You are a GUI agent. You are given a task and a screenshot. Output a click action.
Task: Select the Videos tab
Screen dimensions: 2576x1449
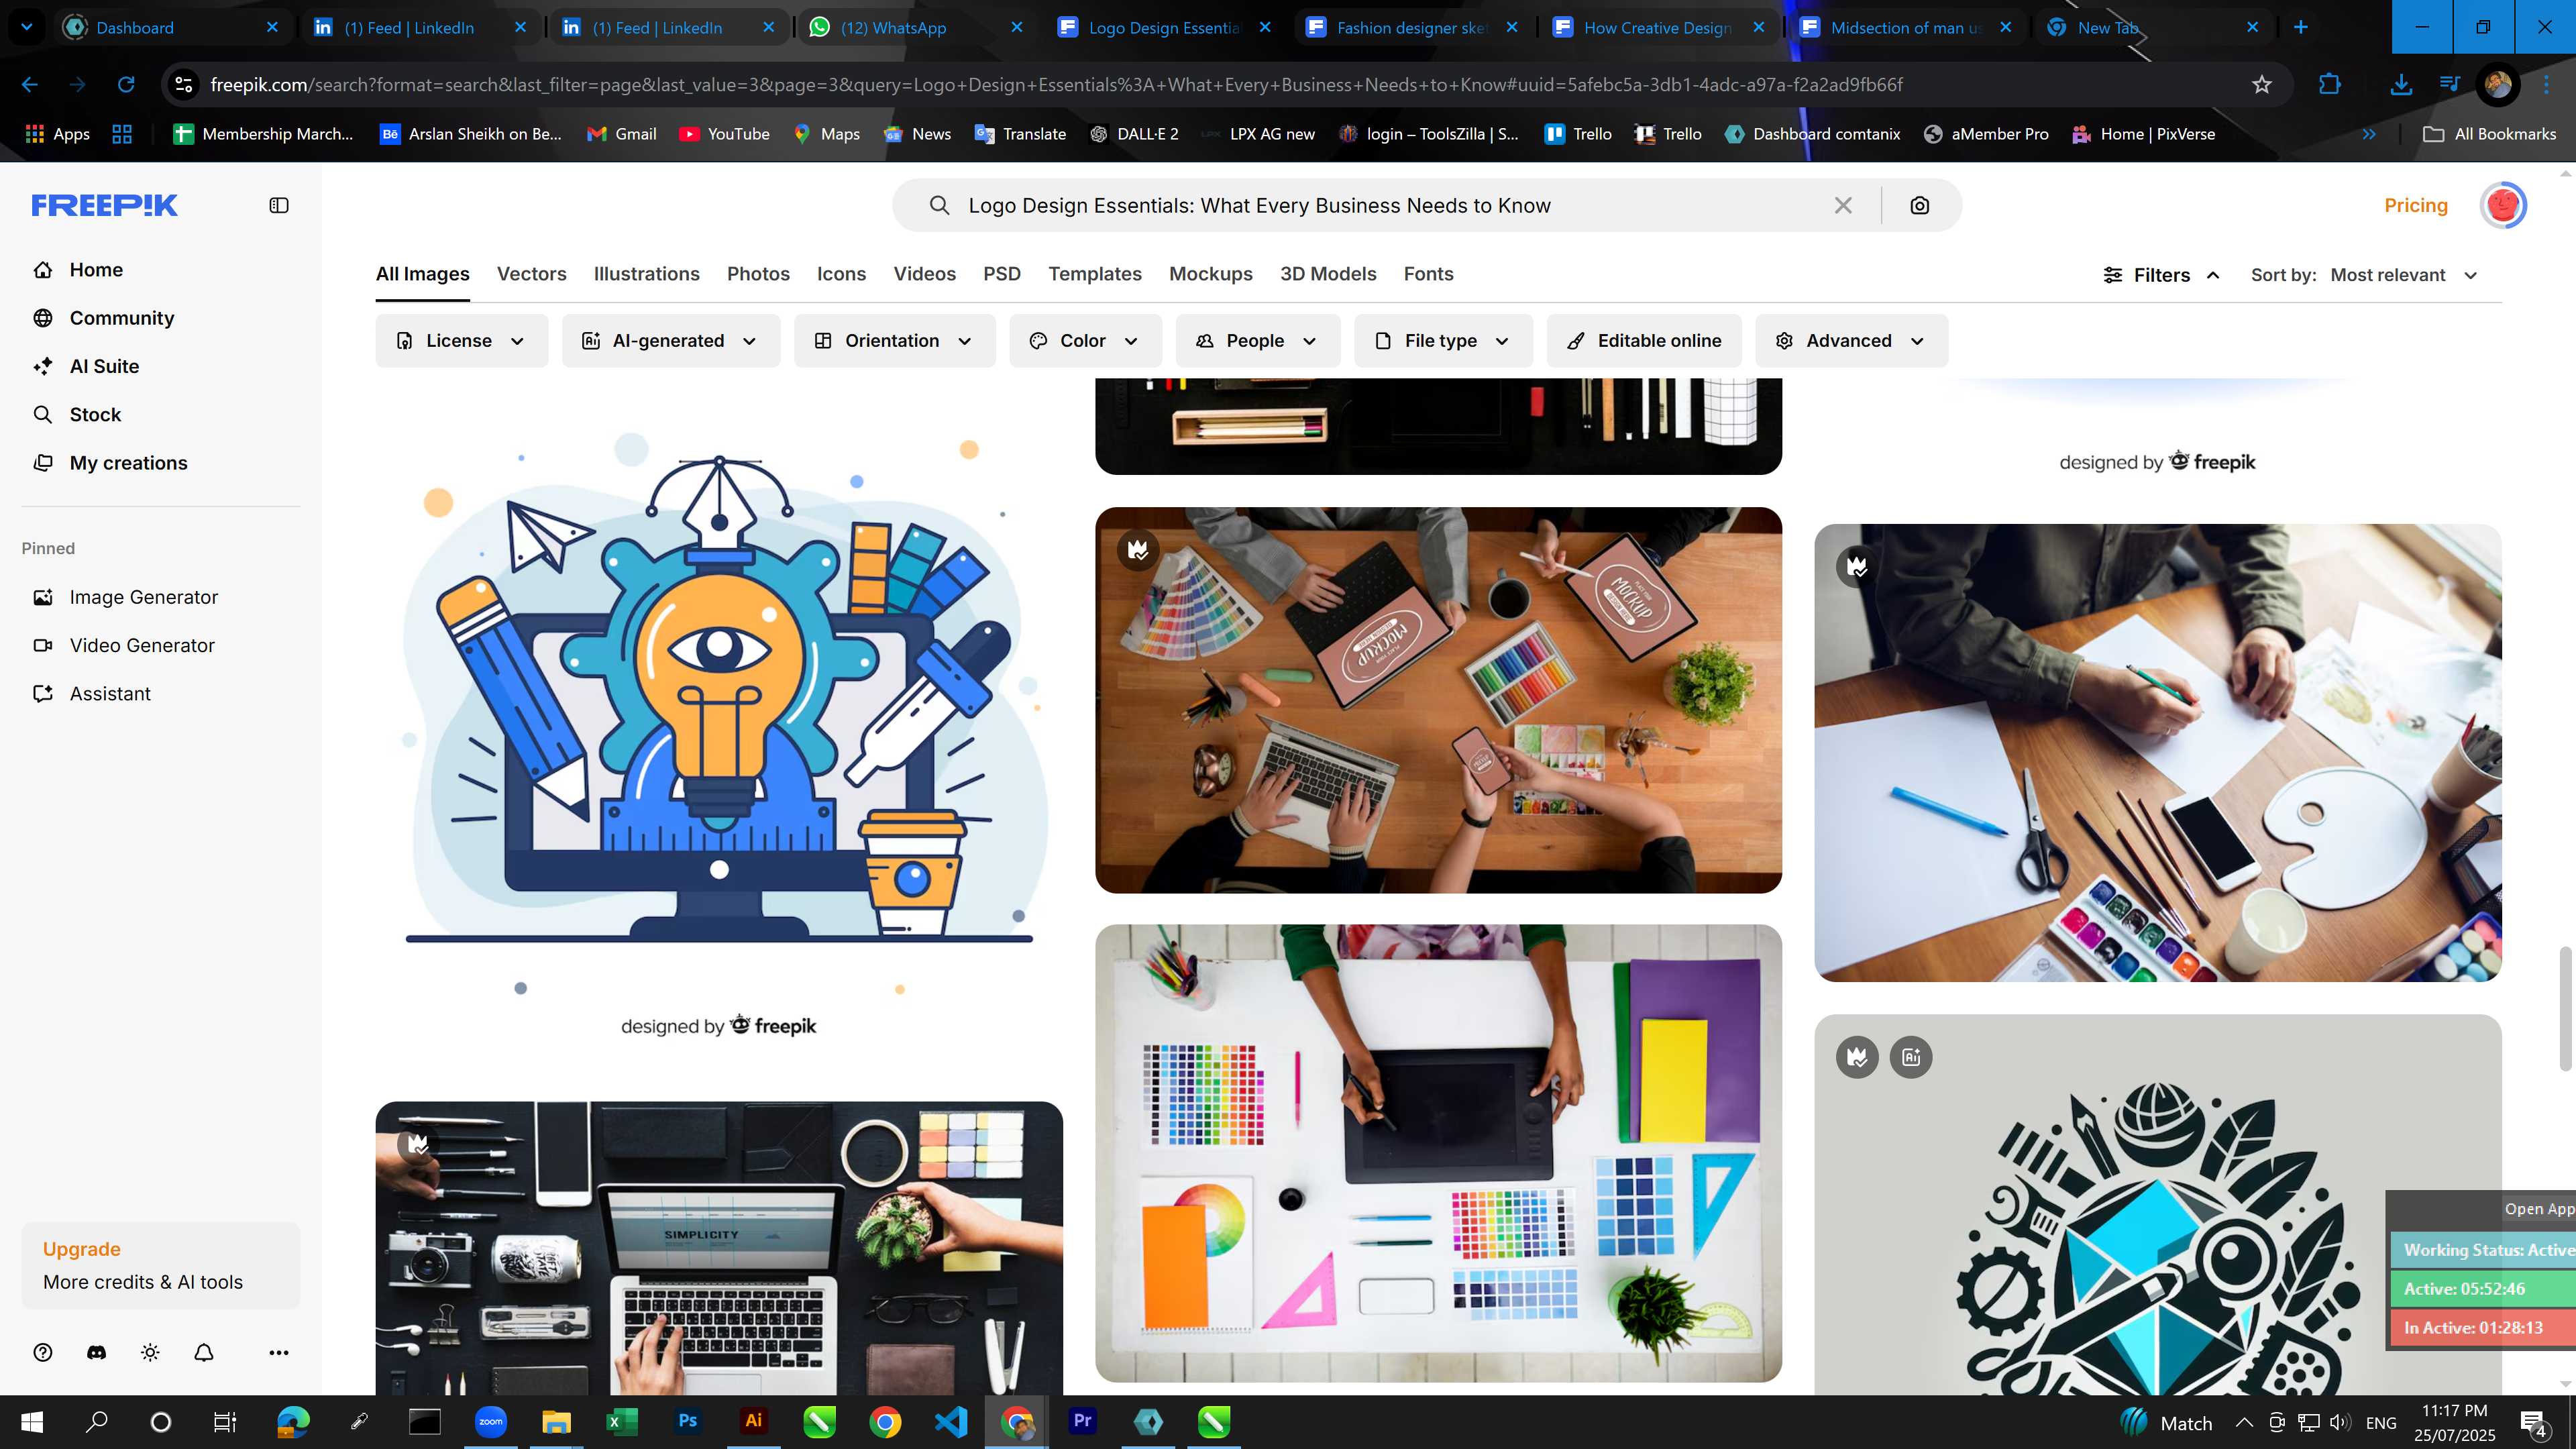pos(924,274)
